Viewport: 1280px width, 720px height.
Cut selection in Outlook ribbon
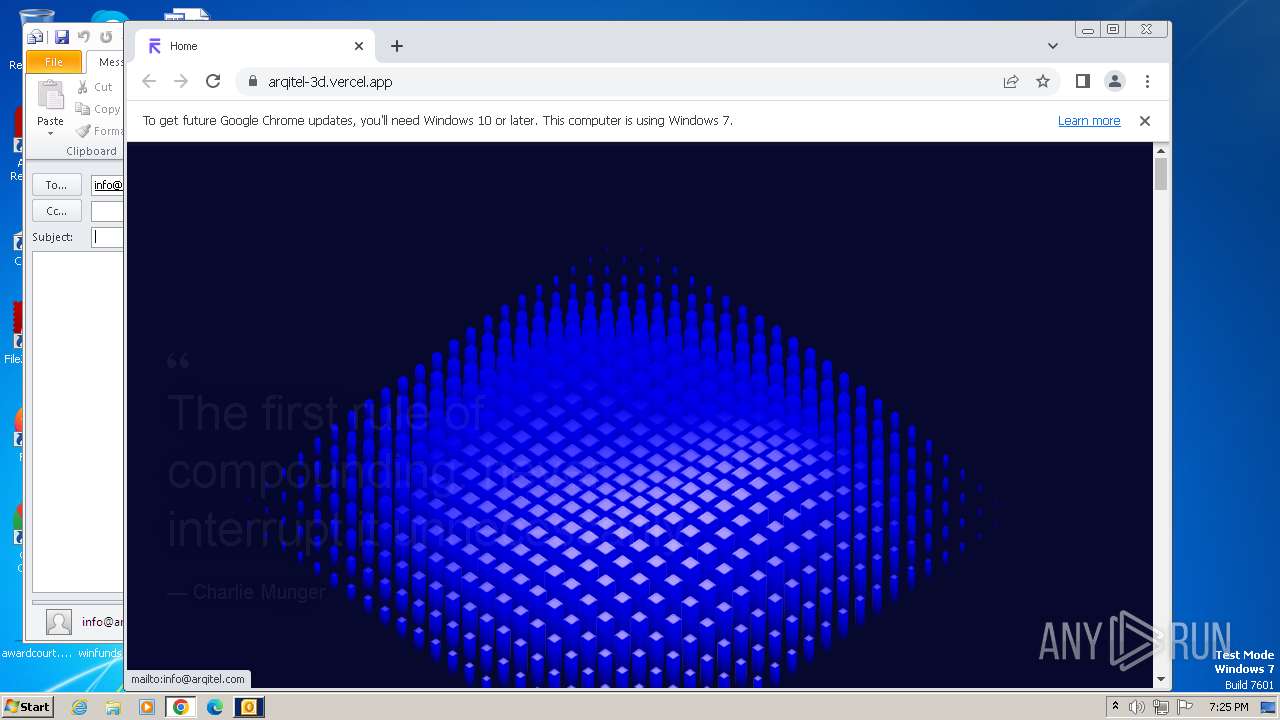pyautogui.click(x=96, y=87)
